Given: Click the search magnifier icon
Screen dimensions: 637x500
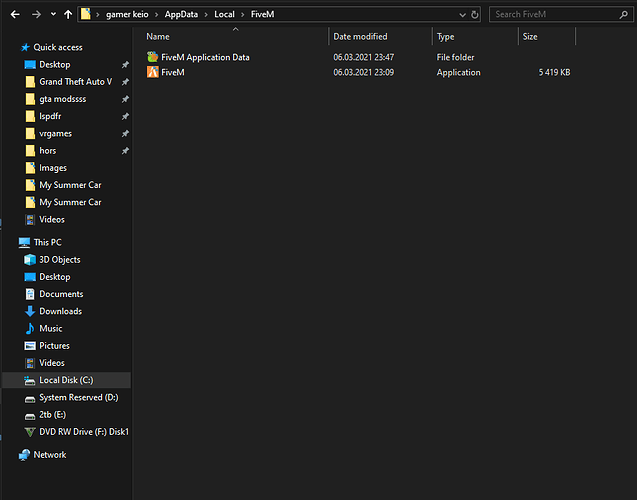Looking at the screenshot, I should click(624, 15).
